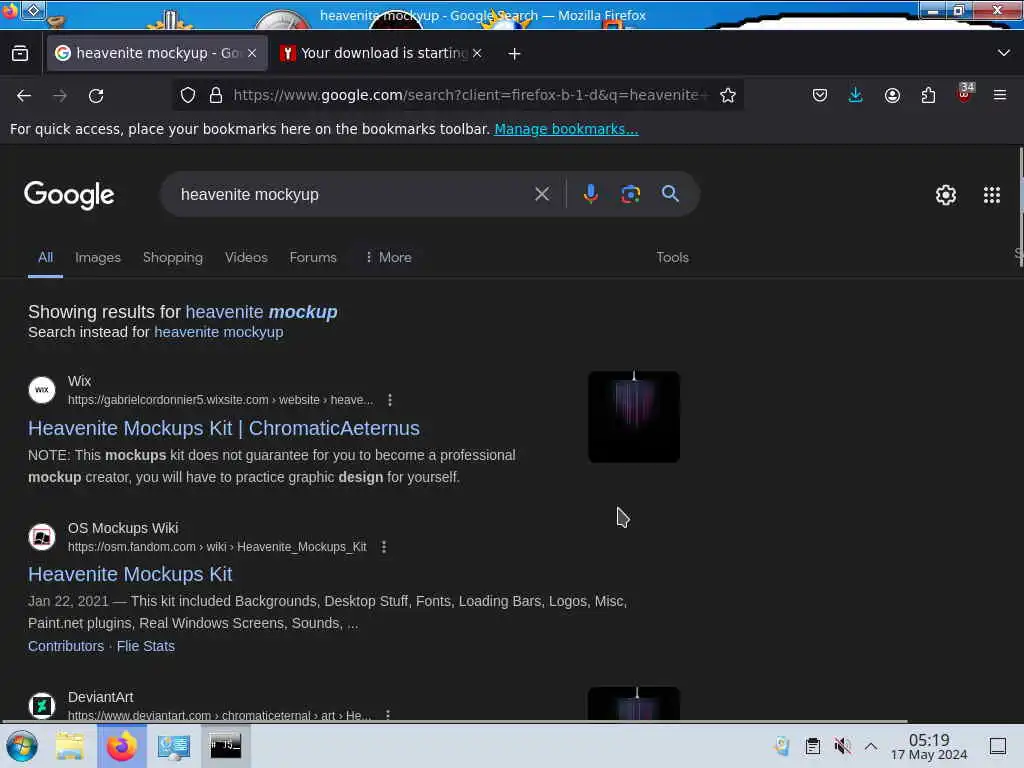Open the Manage bookmarks link

566,129
